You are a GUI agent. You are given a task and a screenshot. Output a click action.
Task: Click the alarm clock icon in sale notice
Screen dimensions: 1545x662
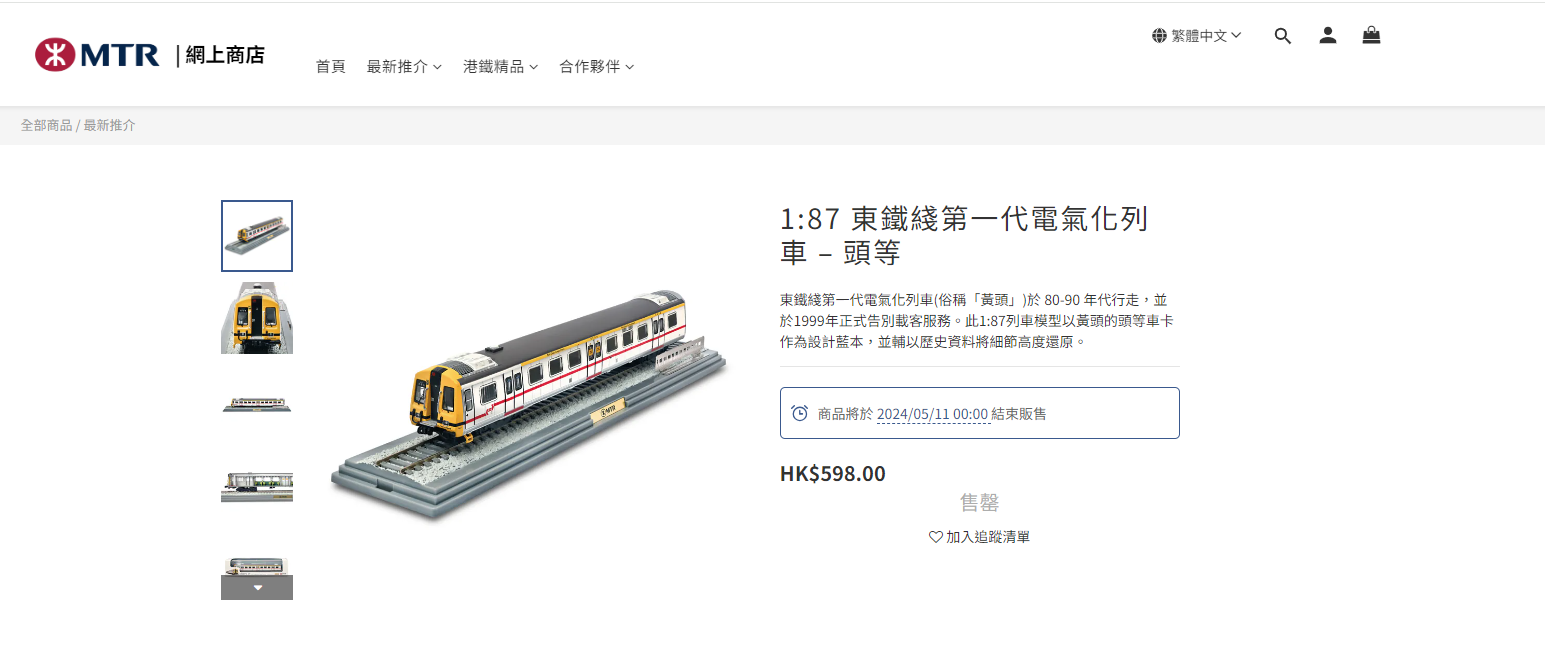pyautogui.click(x=799, y=413)
